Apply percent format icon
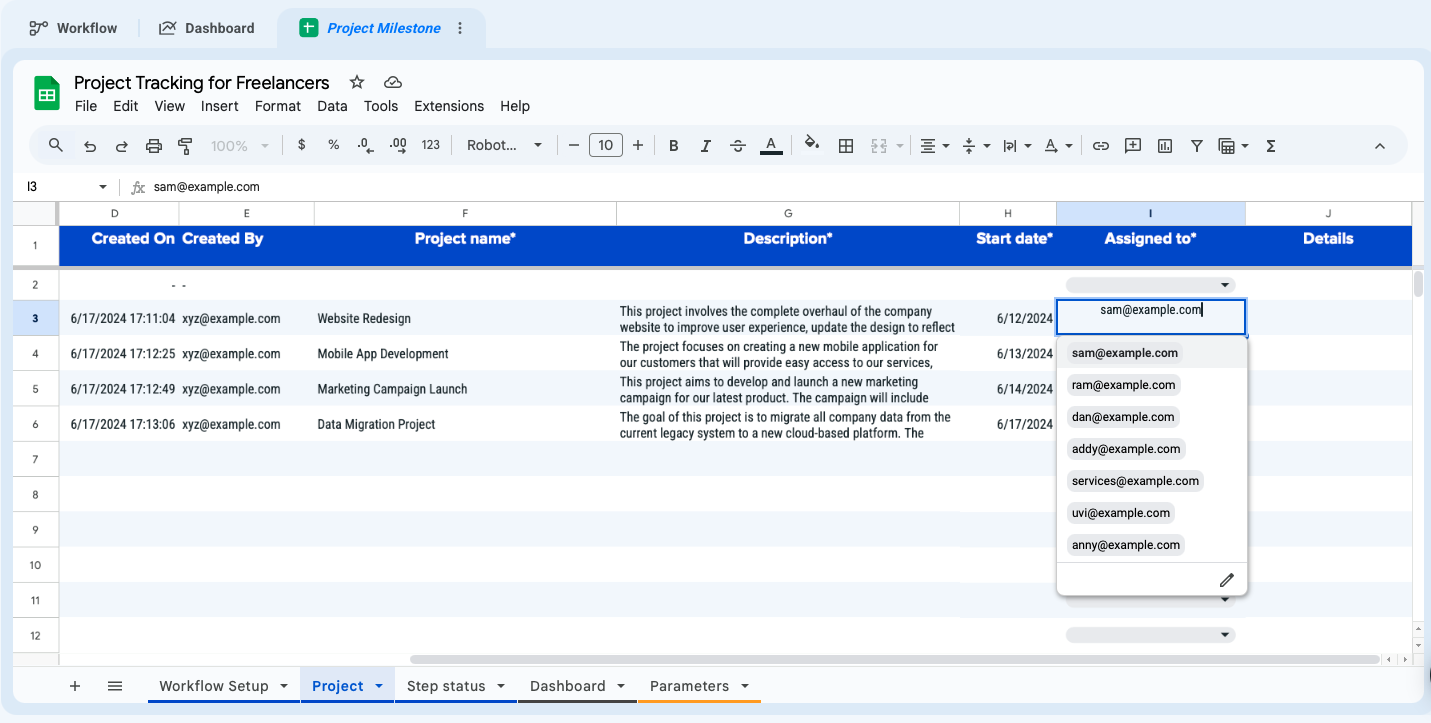Screen dimensions: 1431x723 click(x=334, y=145)
